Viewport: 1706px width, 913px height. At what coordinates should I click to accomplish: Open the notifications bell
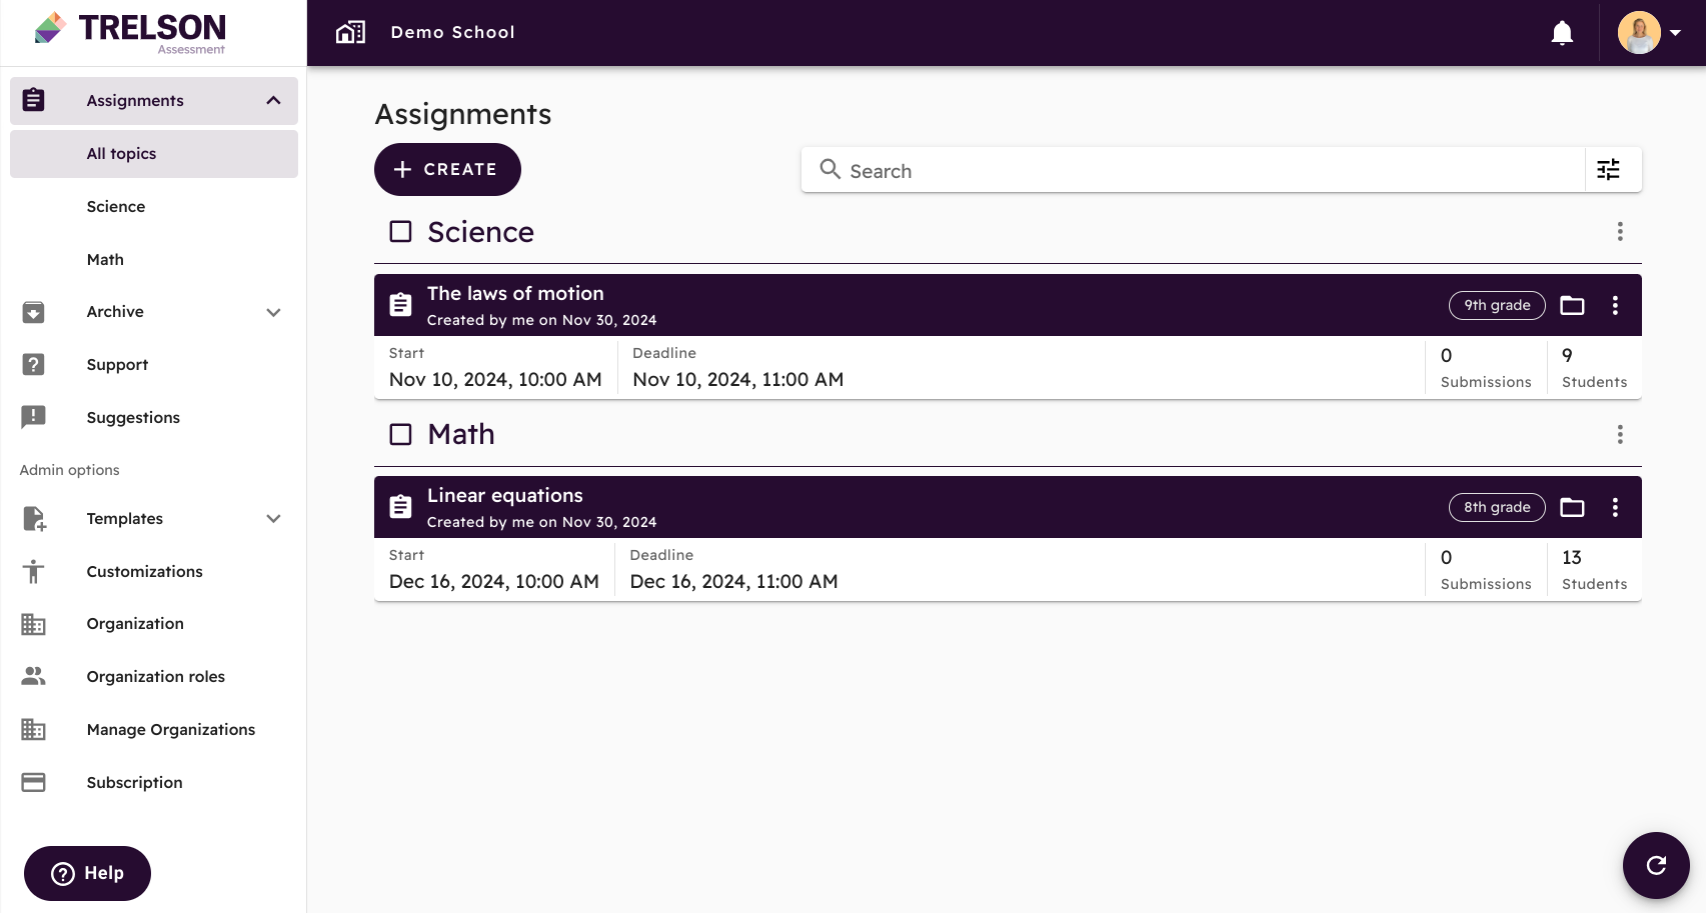(1562, 33)
